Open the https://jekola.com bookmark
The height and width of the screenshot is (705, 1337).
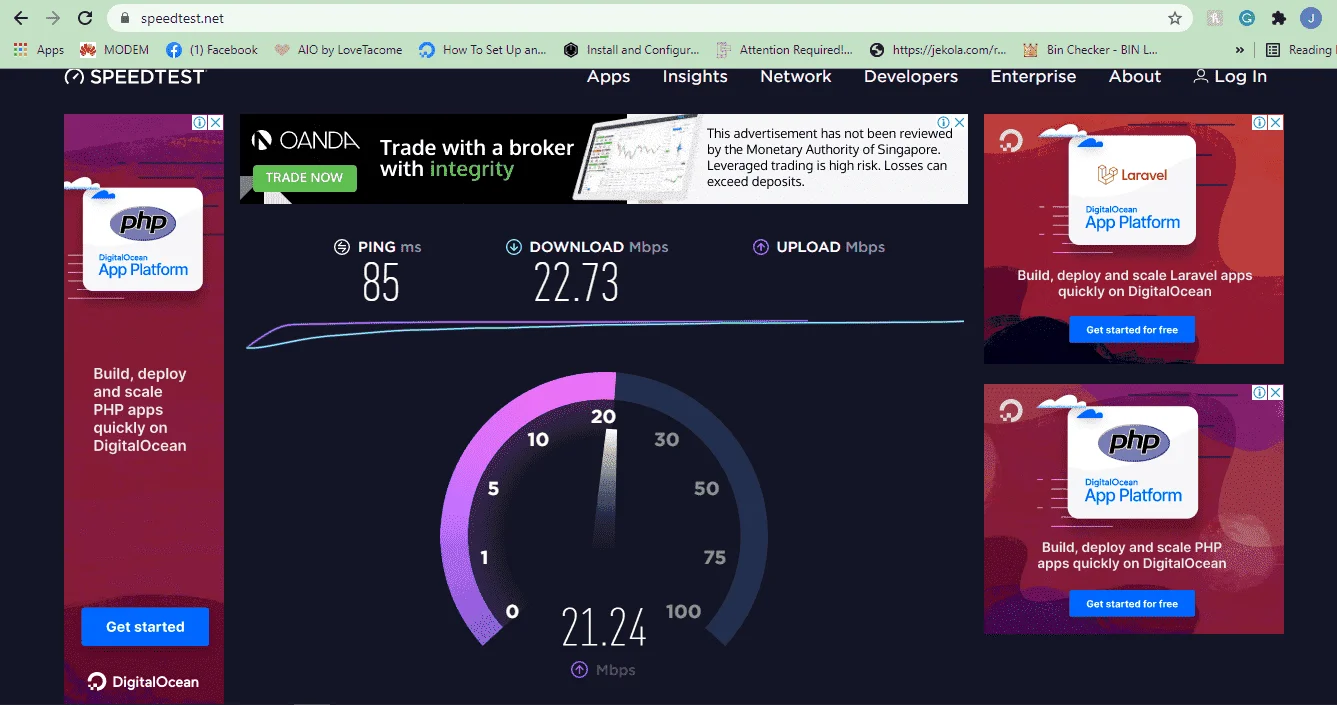938,50
